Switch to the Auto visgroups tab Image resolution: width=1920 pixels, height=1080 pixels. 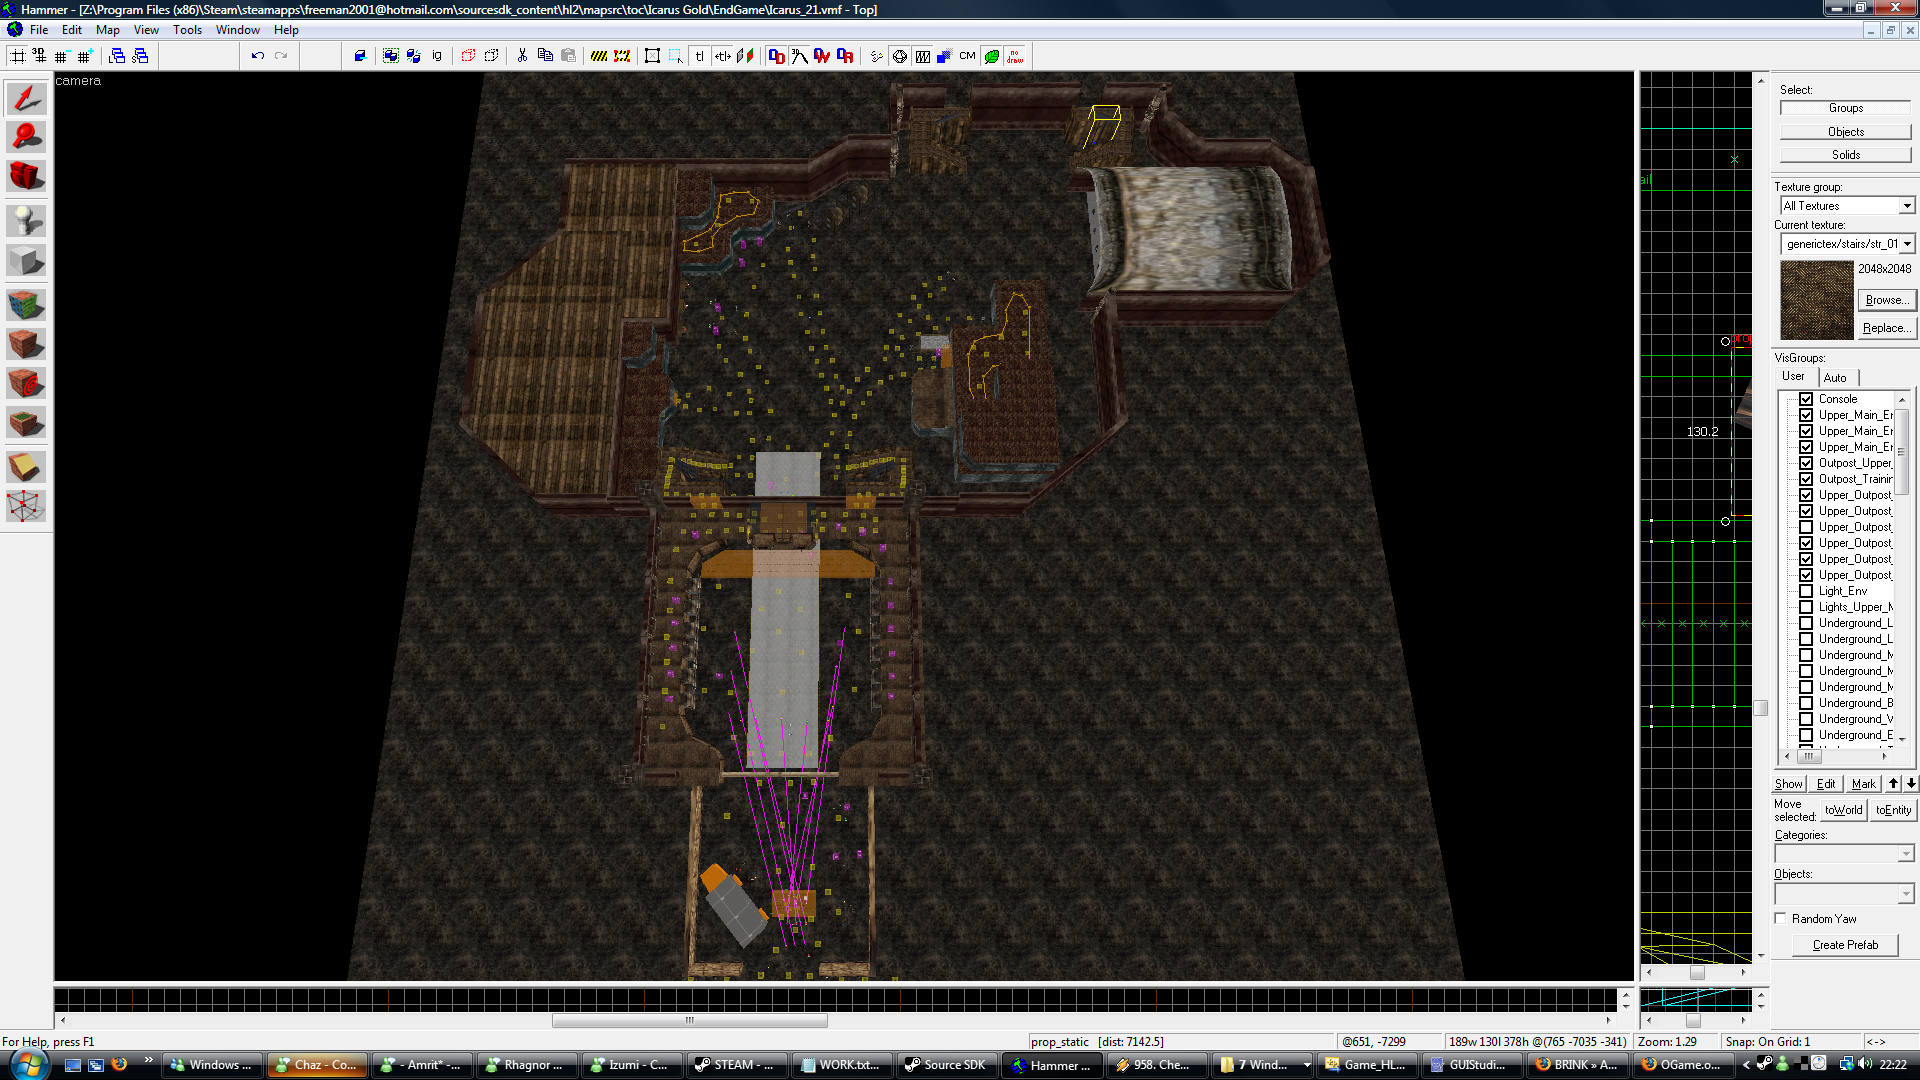click(x=1835, y=378)
